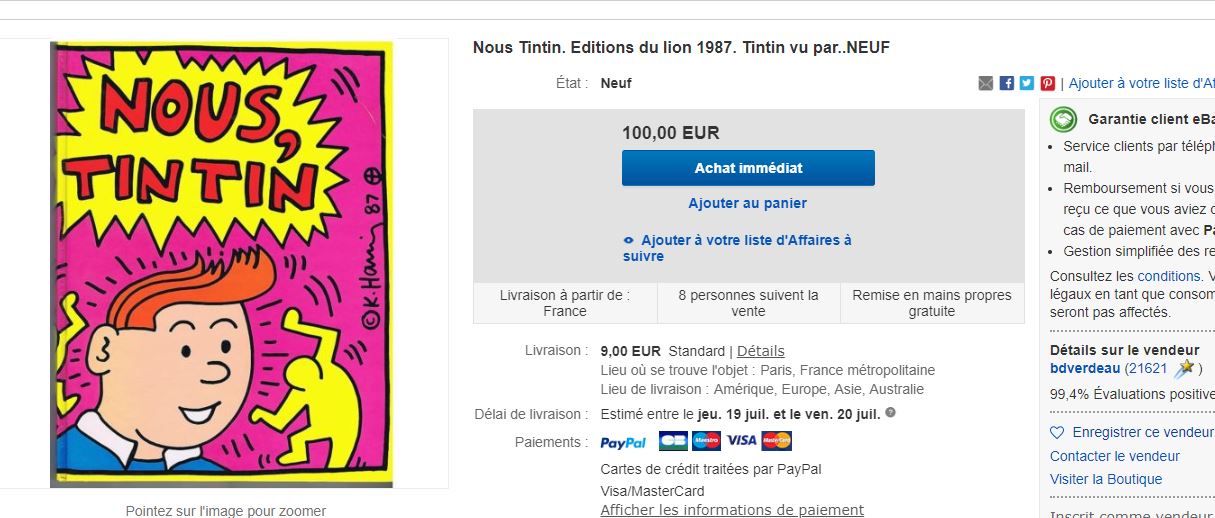
Task: Pin the listing on Pinterest
Action: pos(1047,83)
